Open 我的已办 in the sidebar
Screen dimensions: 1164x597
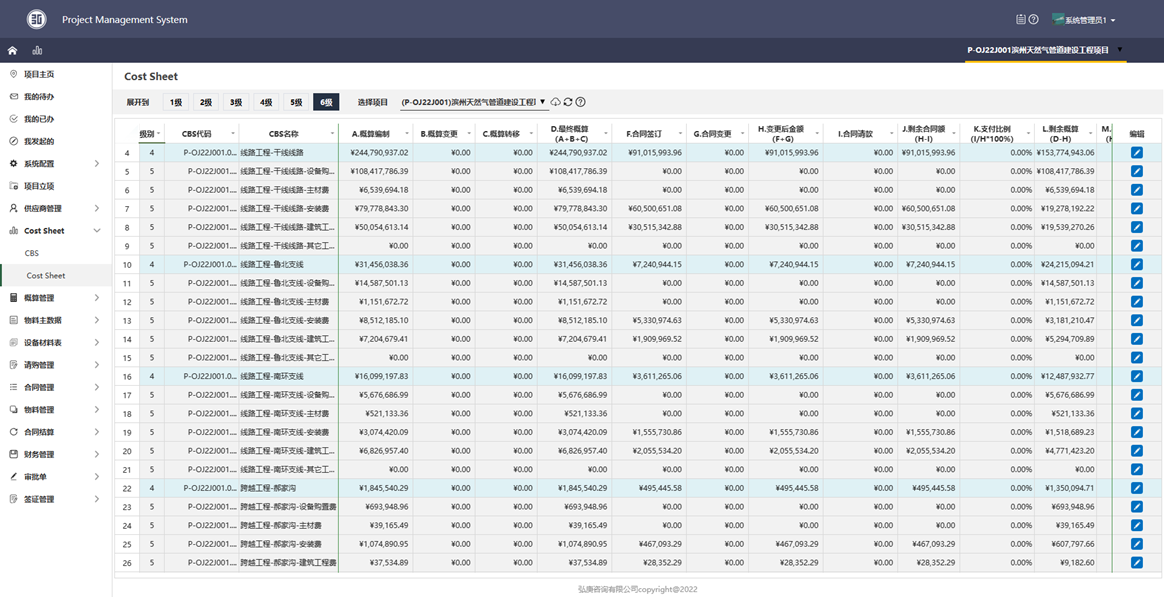56,119
